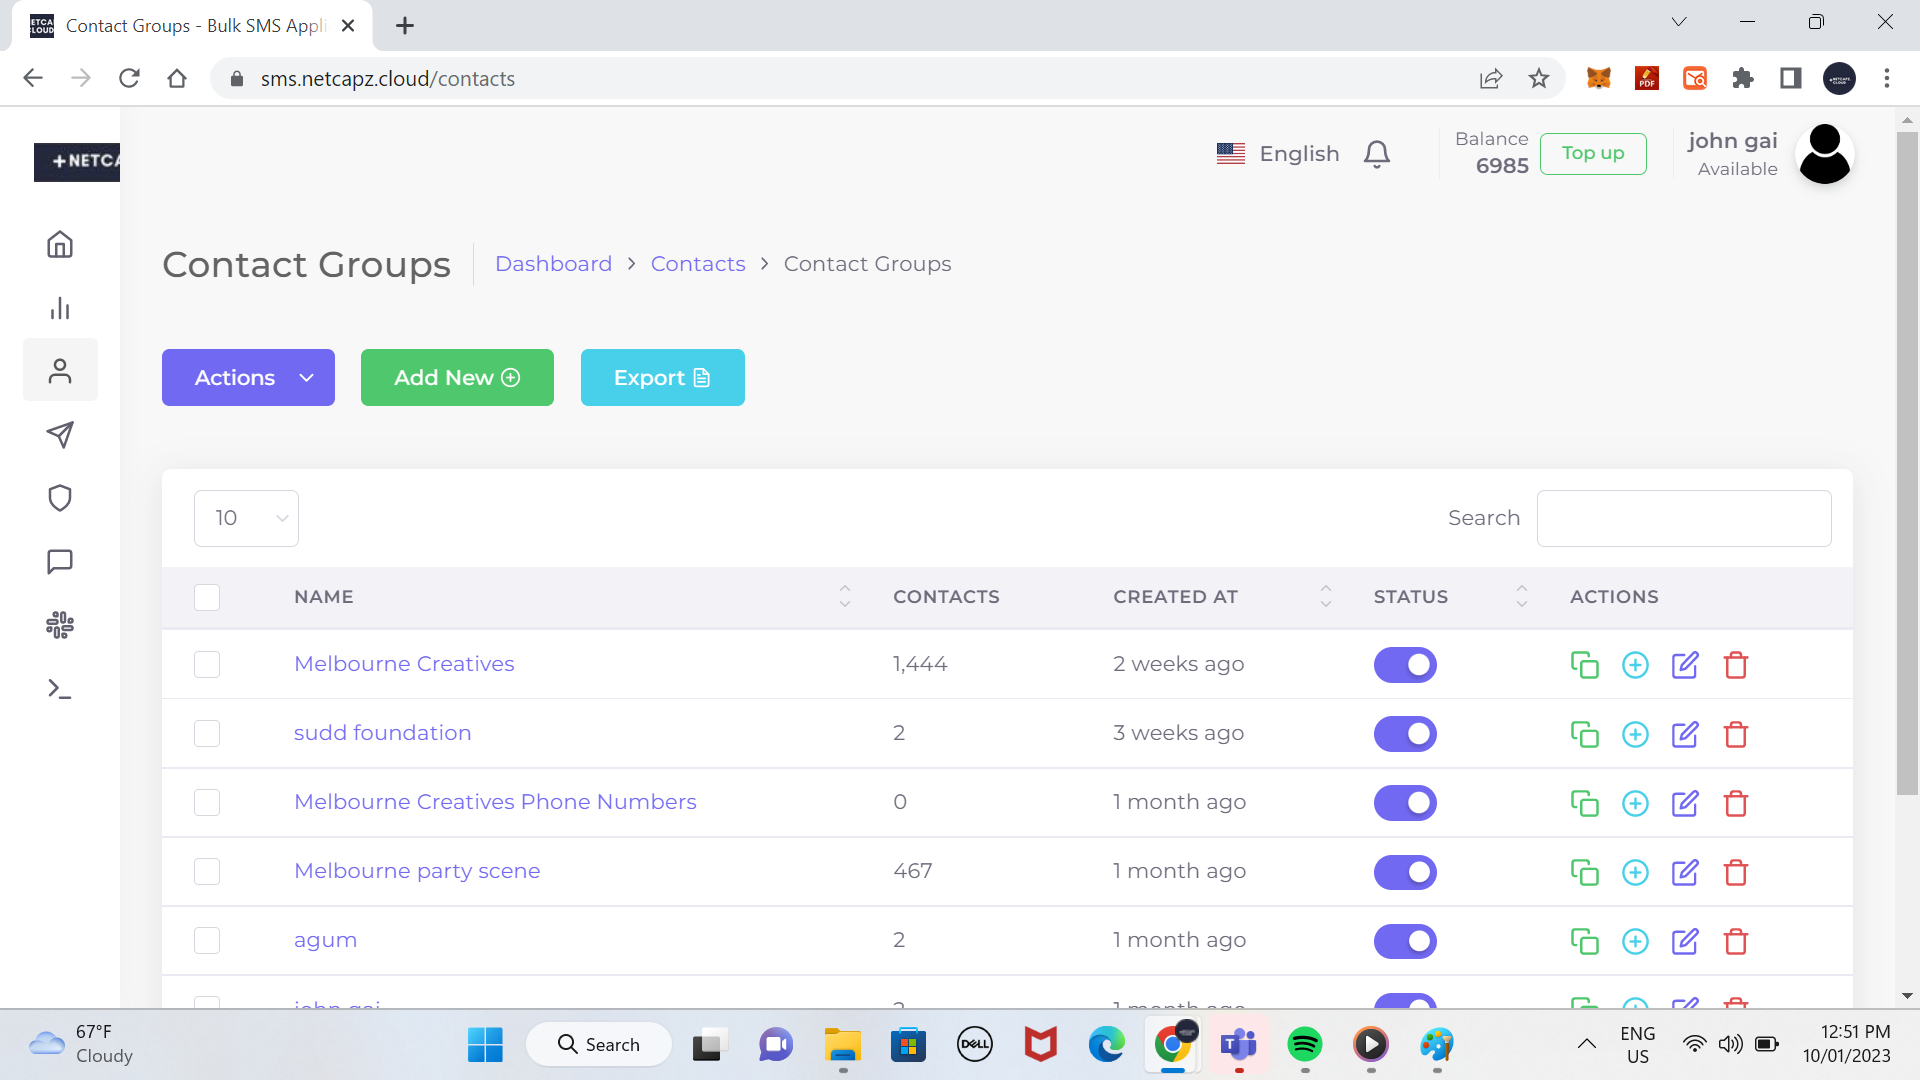Open the chat bubble sidebar icon
1920x1080 pixels.
point(60,562)
